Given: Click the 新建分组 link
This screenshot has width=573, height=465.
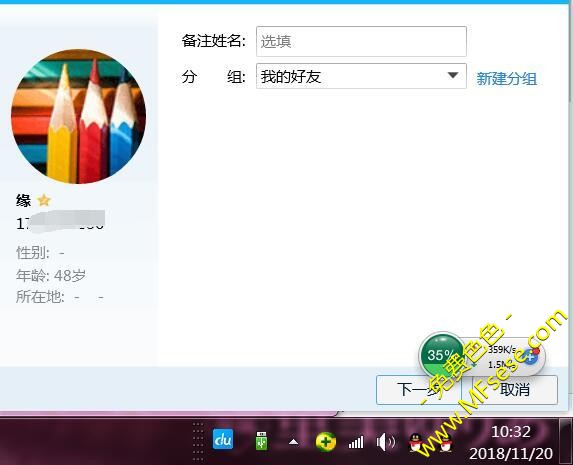Looking at the screenshot, I should pos(507,79).
